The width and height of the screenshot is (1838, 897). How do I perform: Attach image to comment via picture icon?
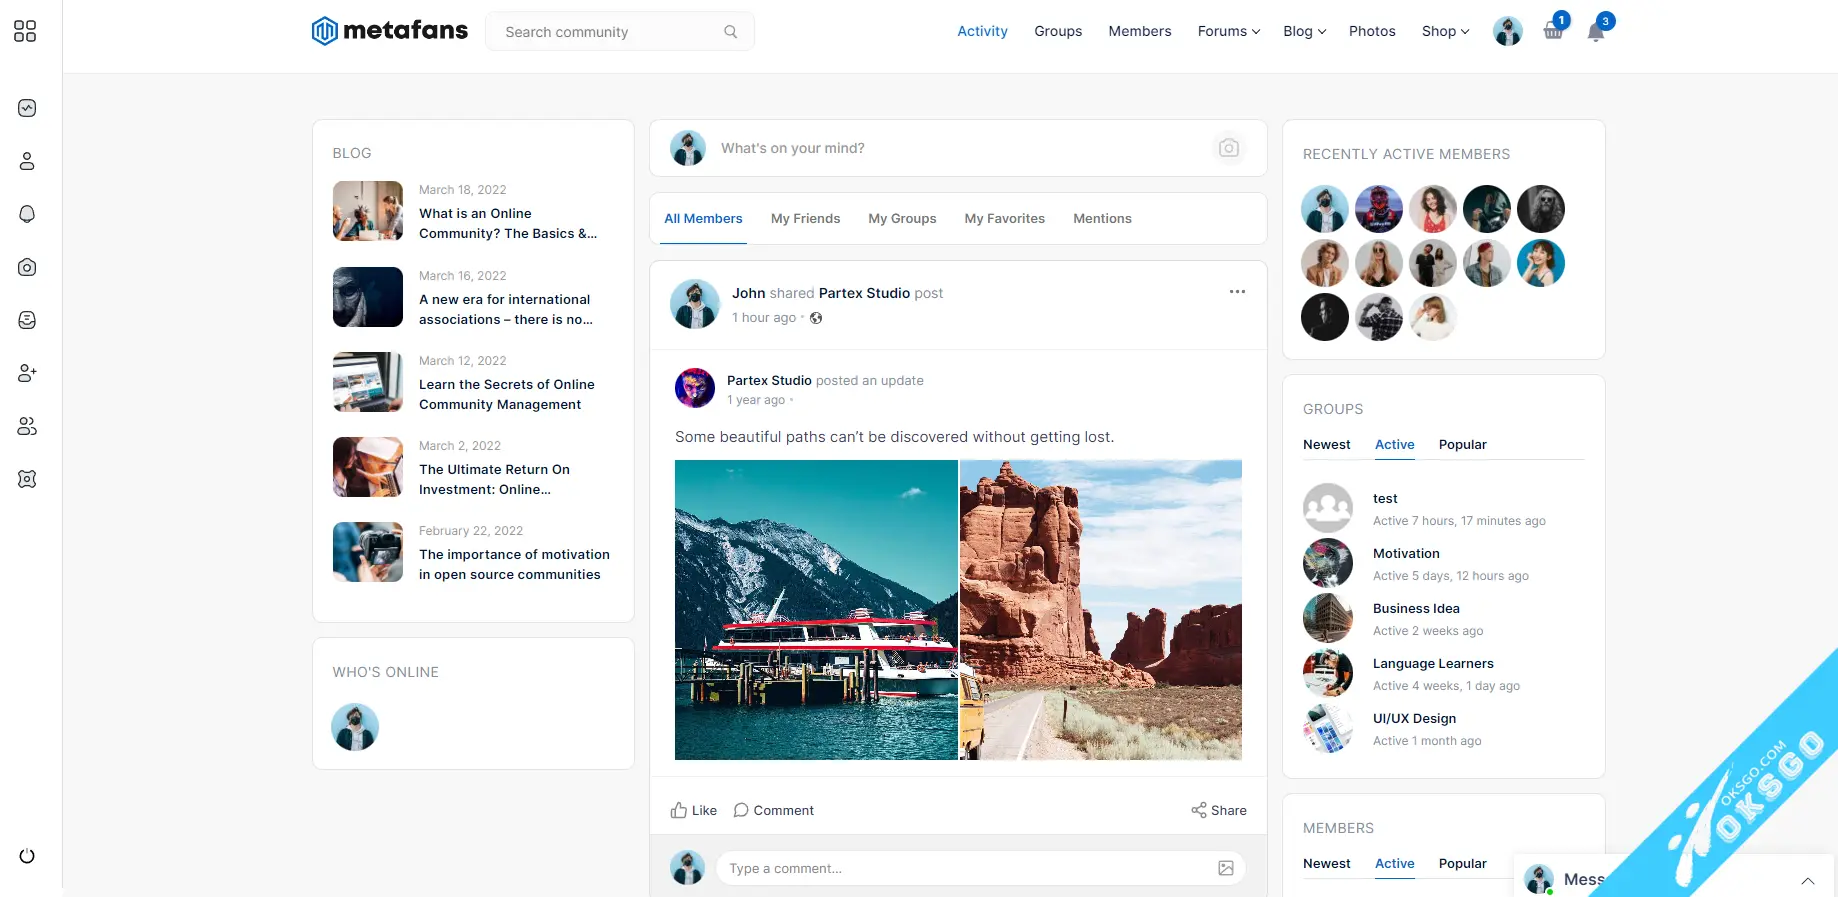(1225, 868)
